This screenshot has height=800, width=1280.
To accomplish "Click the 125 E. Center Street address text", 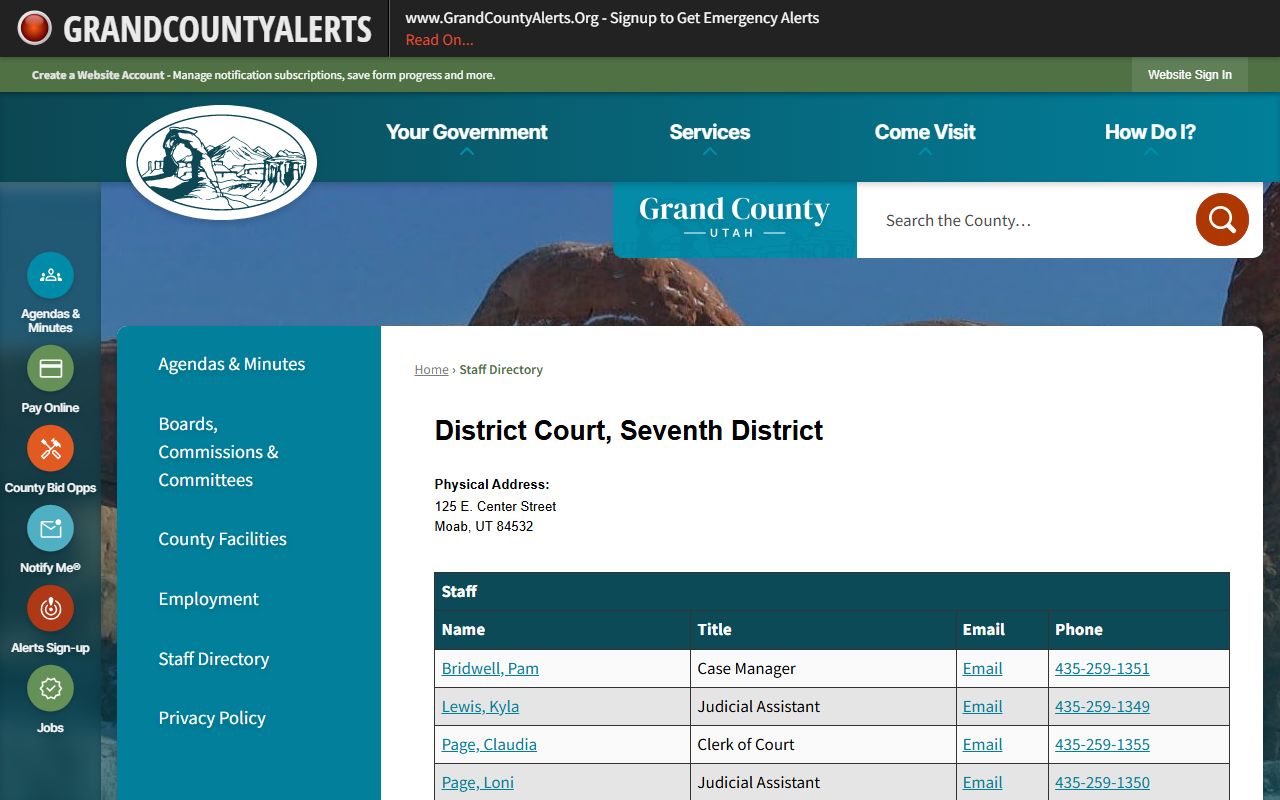I will [496, 506].
